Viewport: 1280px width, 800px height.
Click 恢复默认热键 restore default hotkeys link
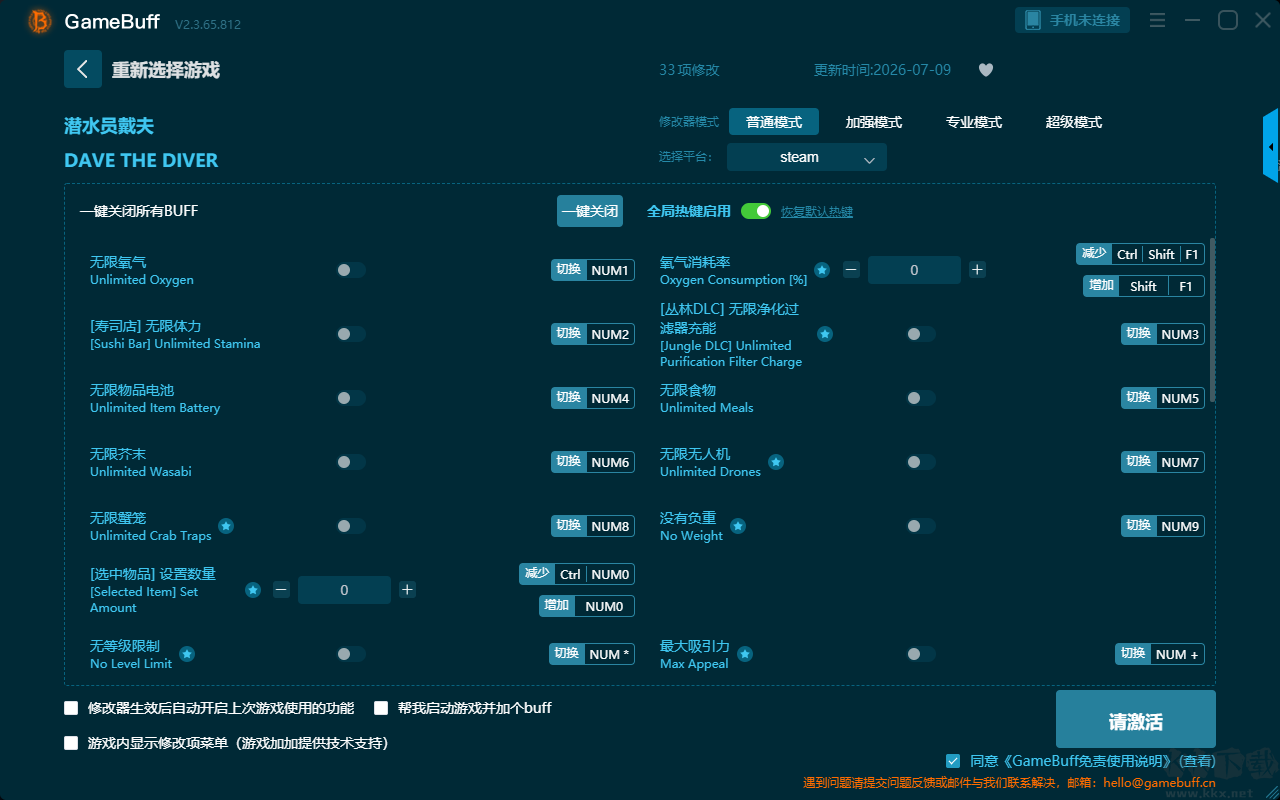pyautogui.click(x=817, y=212)
